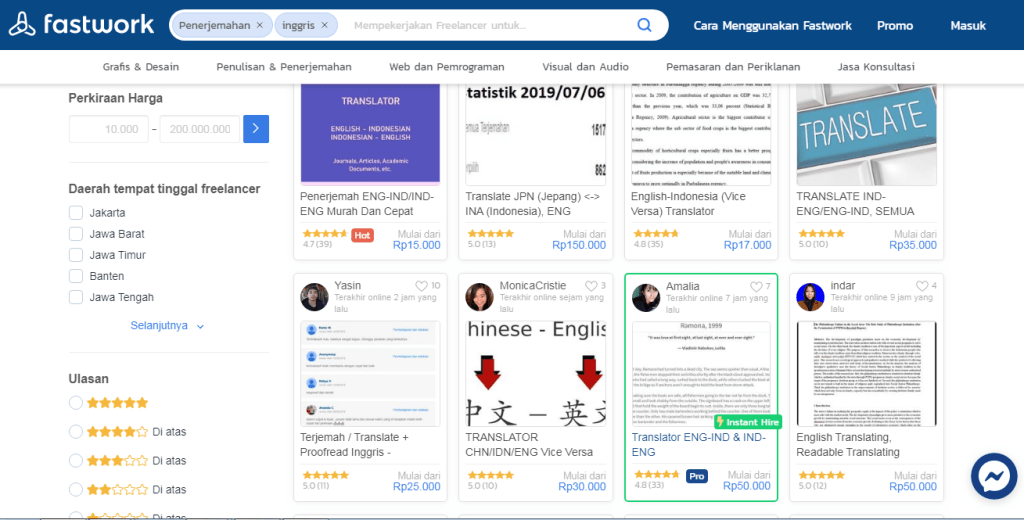Click the search magnifier icon
This screenshot has height=520, width=1024.
[x=645, y=25]
